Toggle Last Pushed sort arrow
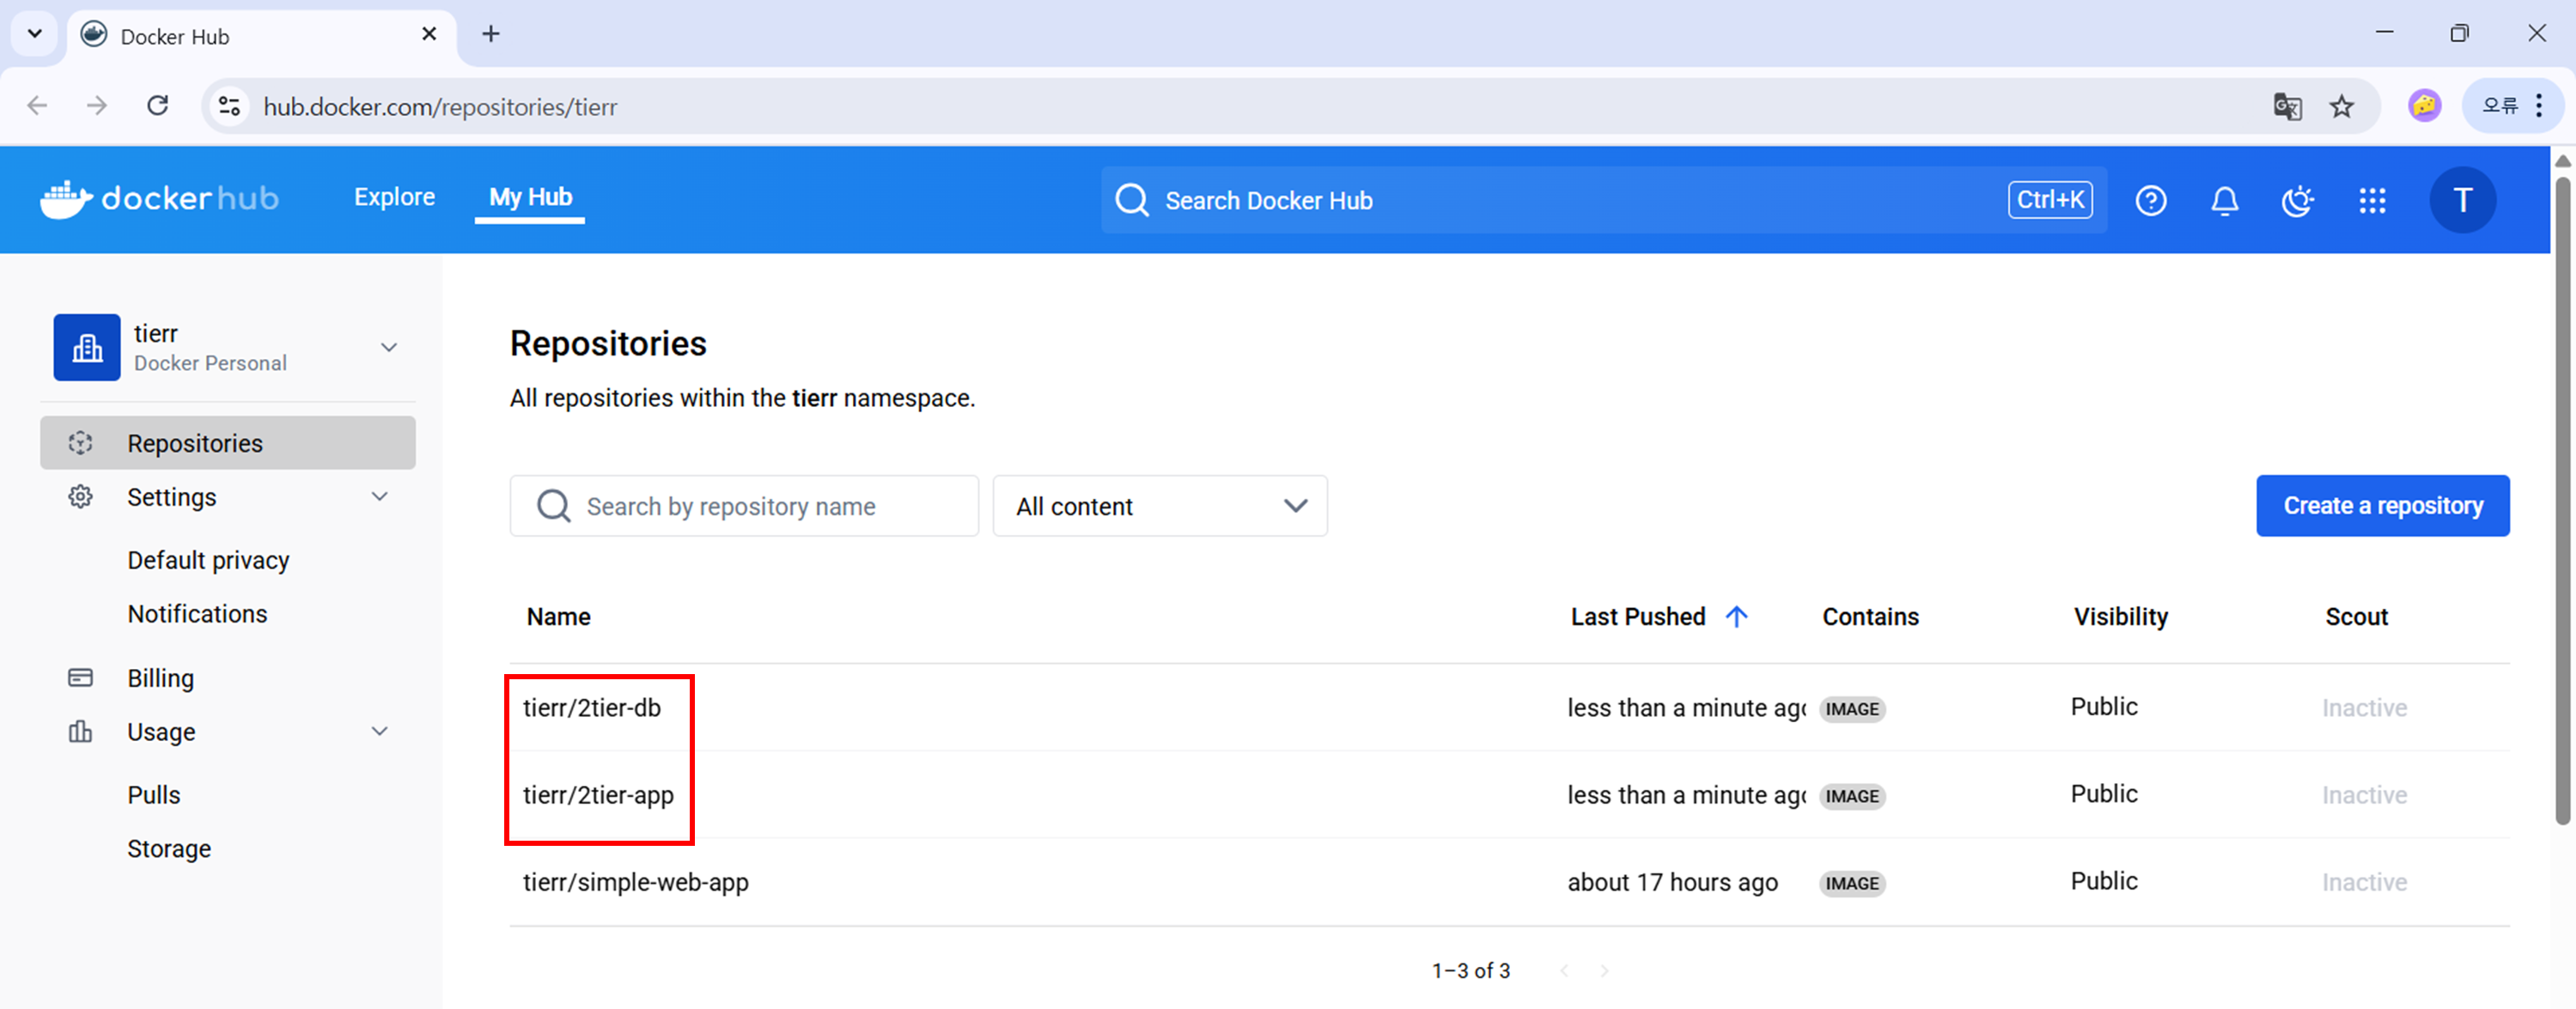Image resolution: width=2576 pixels, height=1009 pixels. pyautogui.click(x=1736, y=616)
